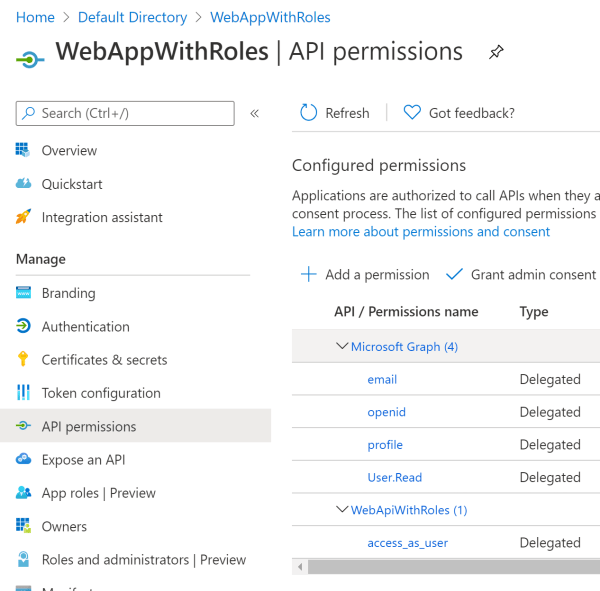600x591 pixels.
Task: Click the Refresh button label
Action: pyautogui.click(x=347, y=113)
